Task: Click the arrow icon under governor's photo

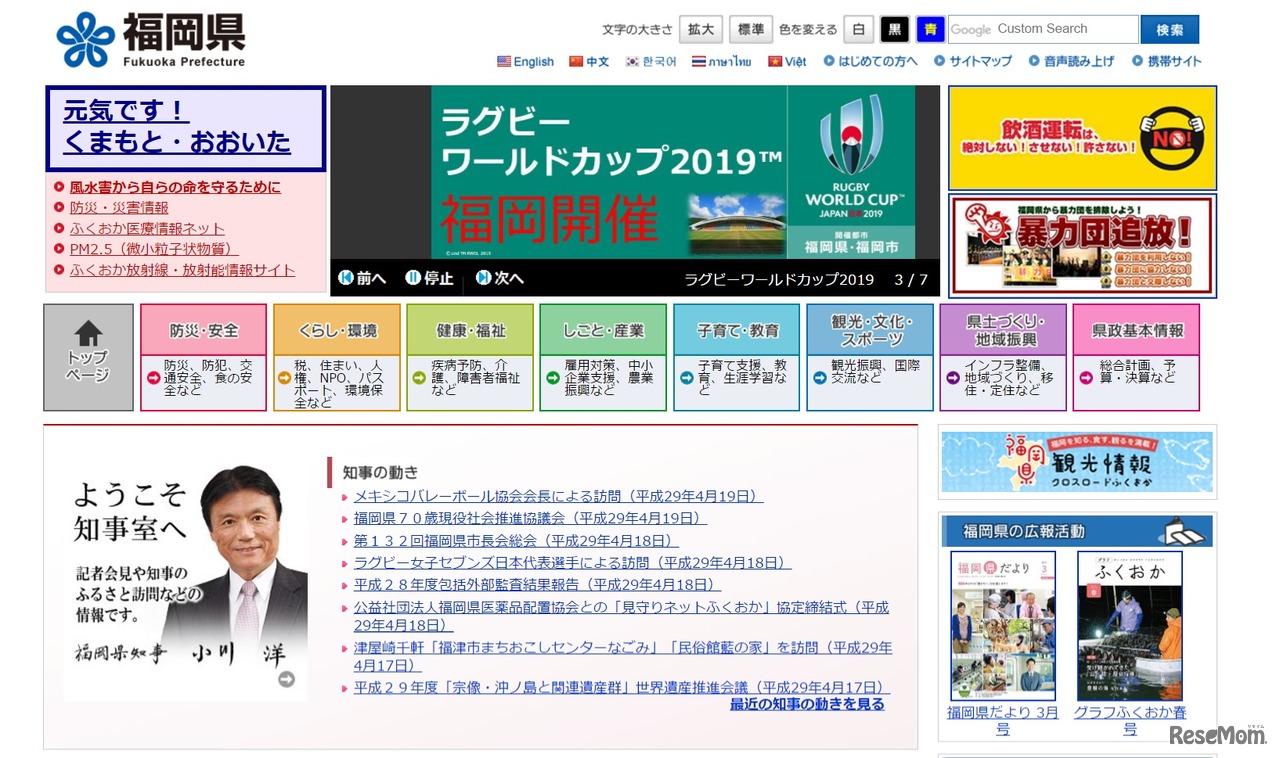Action: [x=286, y=680]
